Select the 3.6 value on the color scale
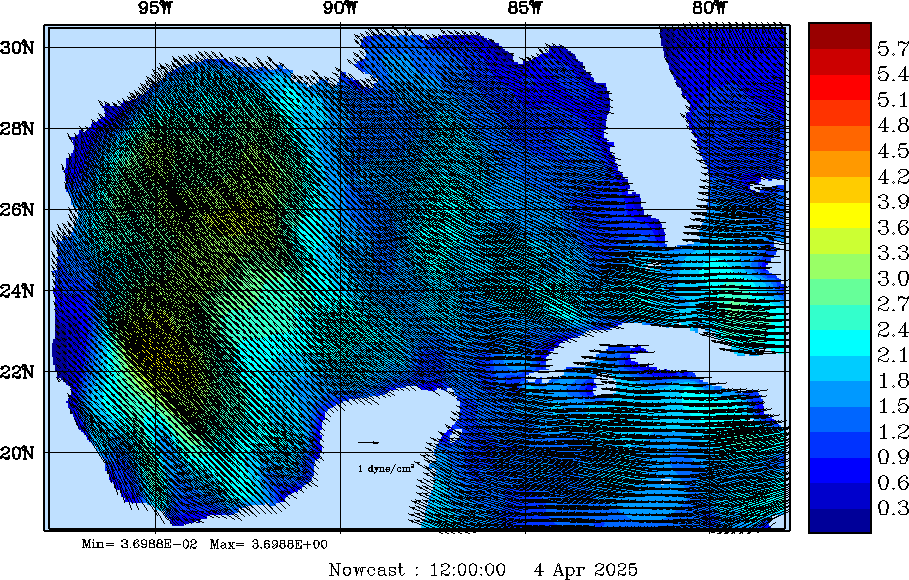Viewport: 909px width, 580px height. (x=893, y=227)
